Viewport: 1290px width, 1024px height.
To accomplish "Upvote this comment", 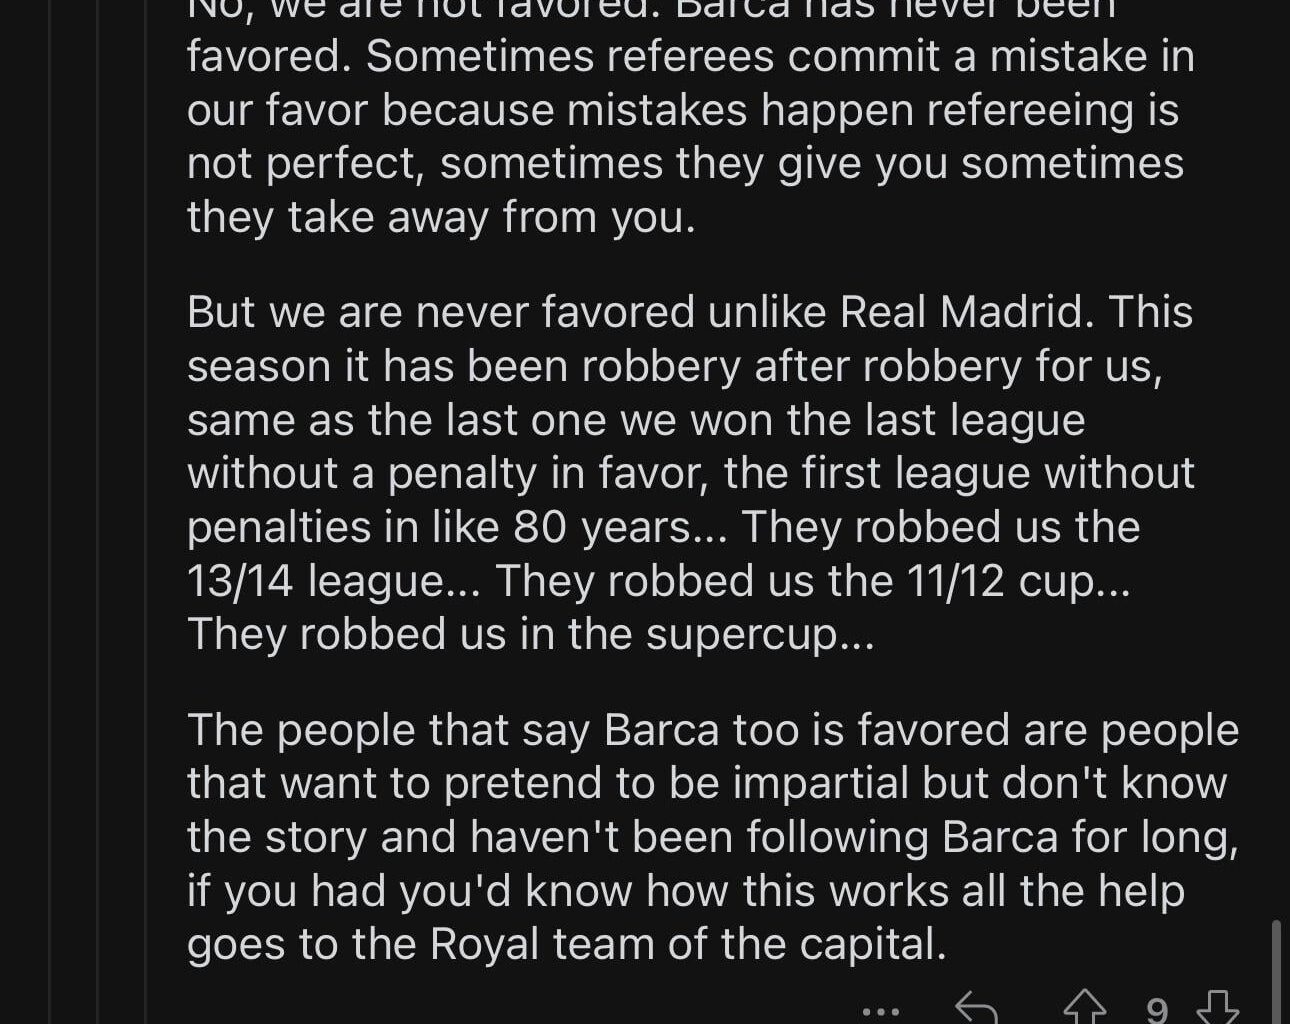I will click(x=1084, y=1008).
